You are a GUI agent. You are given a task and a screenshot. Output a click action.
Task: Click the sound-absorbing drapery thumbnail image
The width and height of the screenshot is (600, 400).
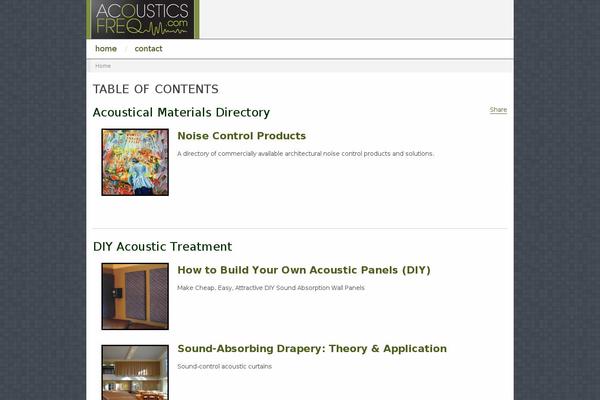coord(135,372)
